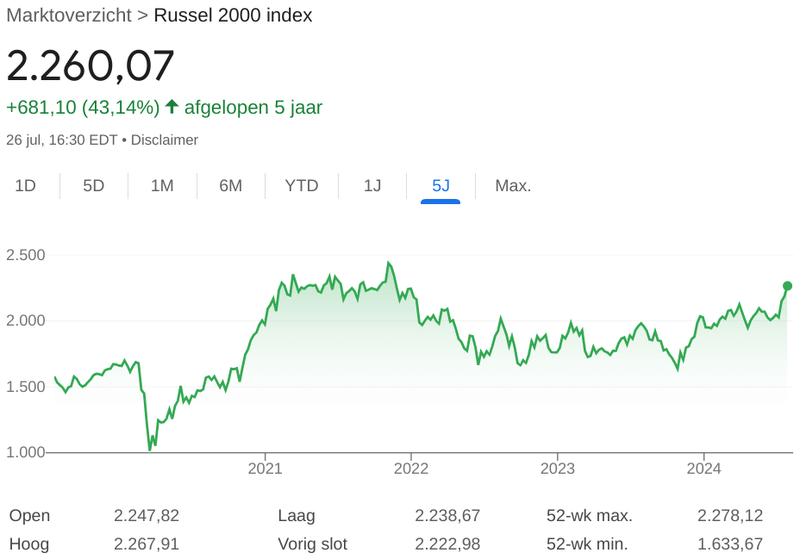The image size is (800, 559).
Task: Select the 1D time range tab
Action: [x=26, y=186]
